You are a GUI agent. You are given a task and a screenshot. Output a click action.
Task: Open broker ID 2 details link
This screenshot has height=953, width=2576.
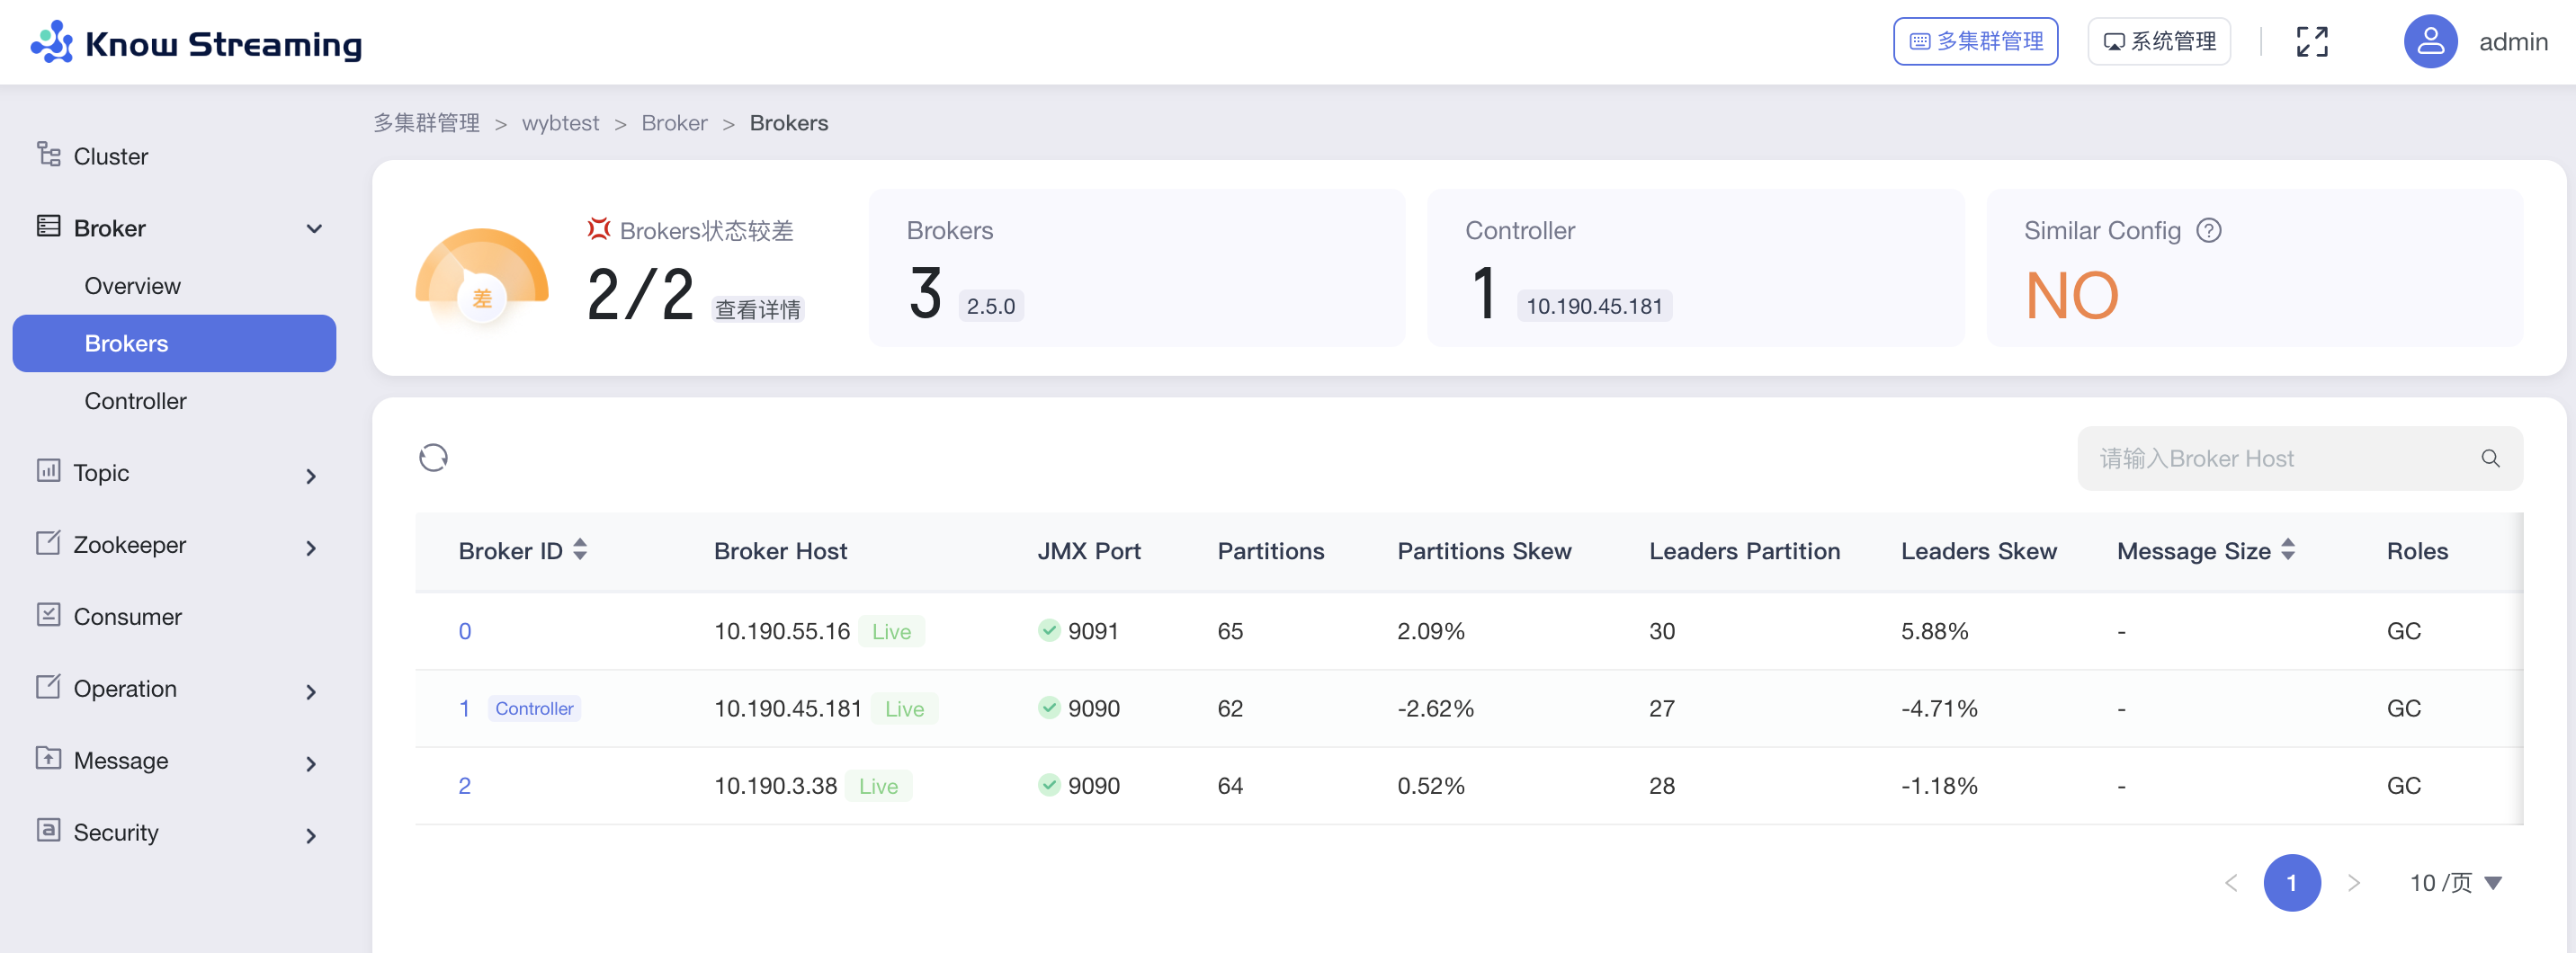464,786
